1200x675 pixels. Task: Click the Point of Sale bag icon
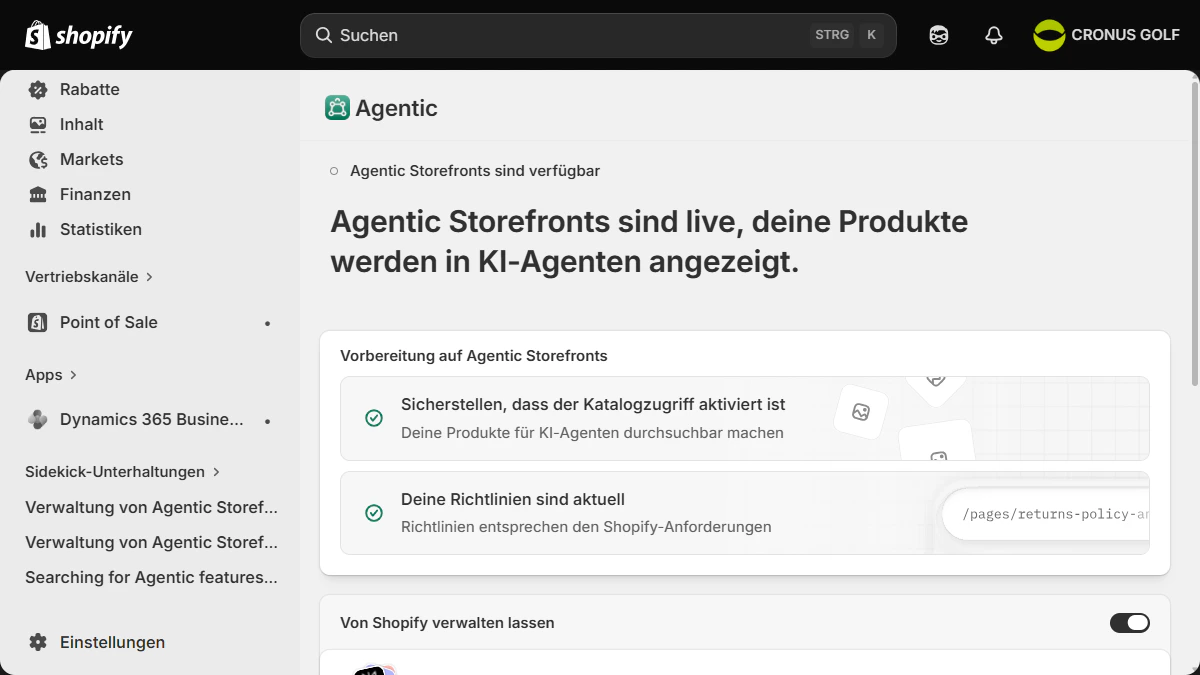pyautogui.click(x=38, y=323)
